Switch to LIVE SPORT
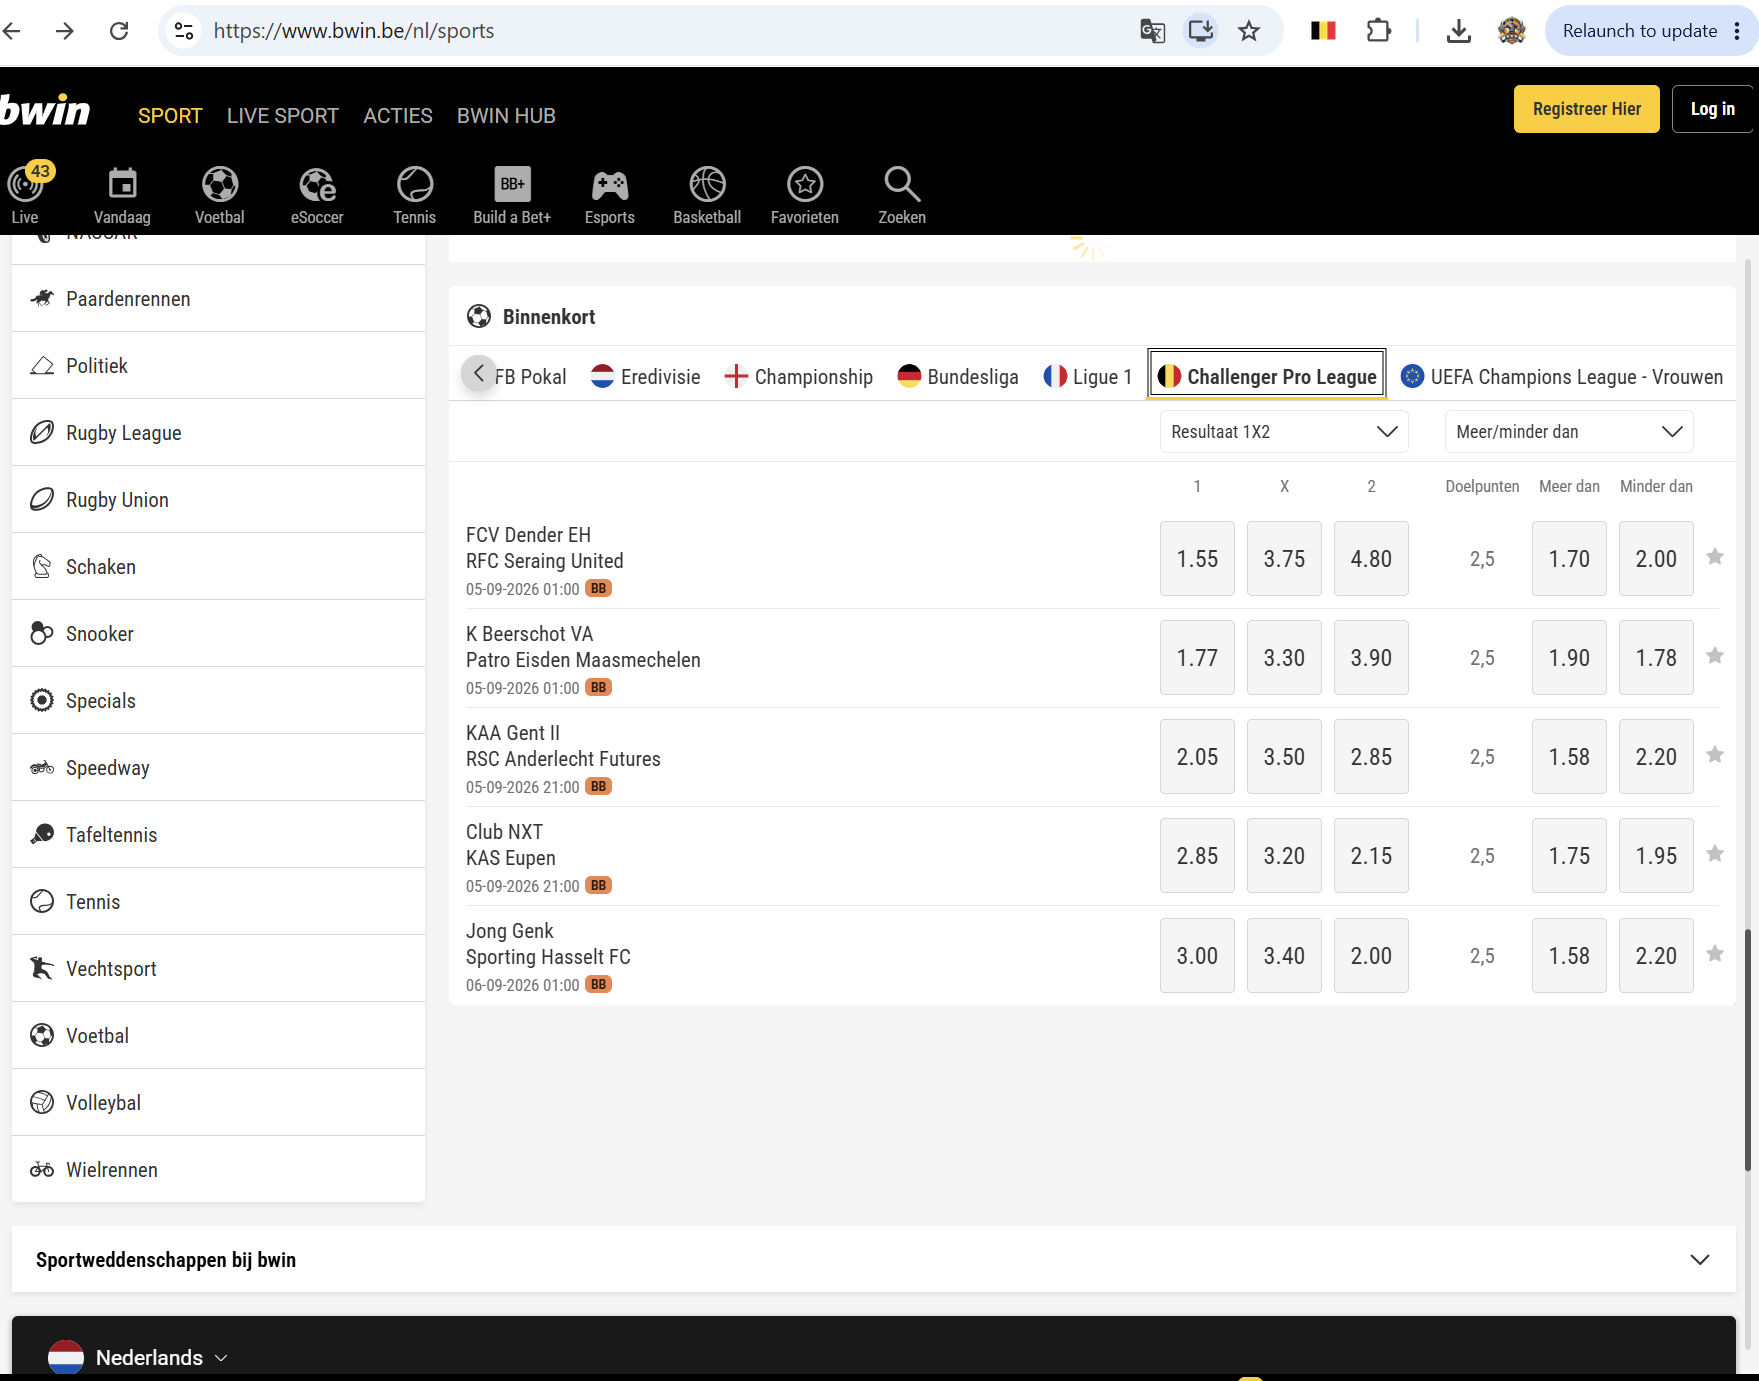 click(x=283, y=116)
